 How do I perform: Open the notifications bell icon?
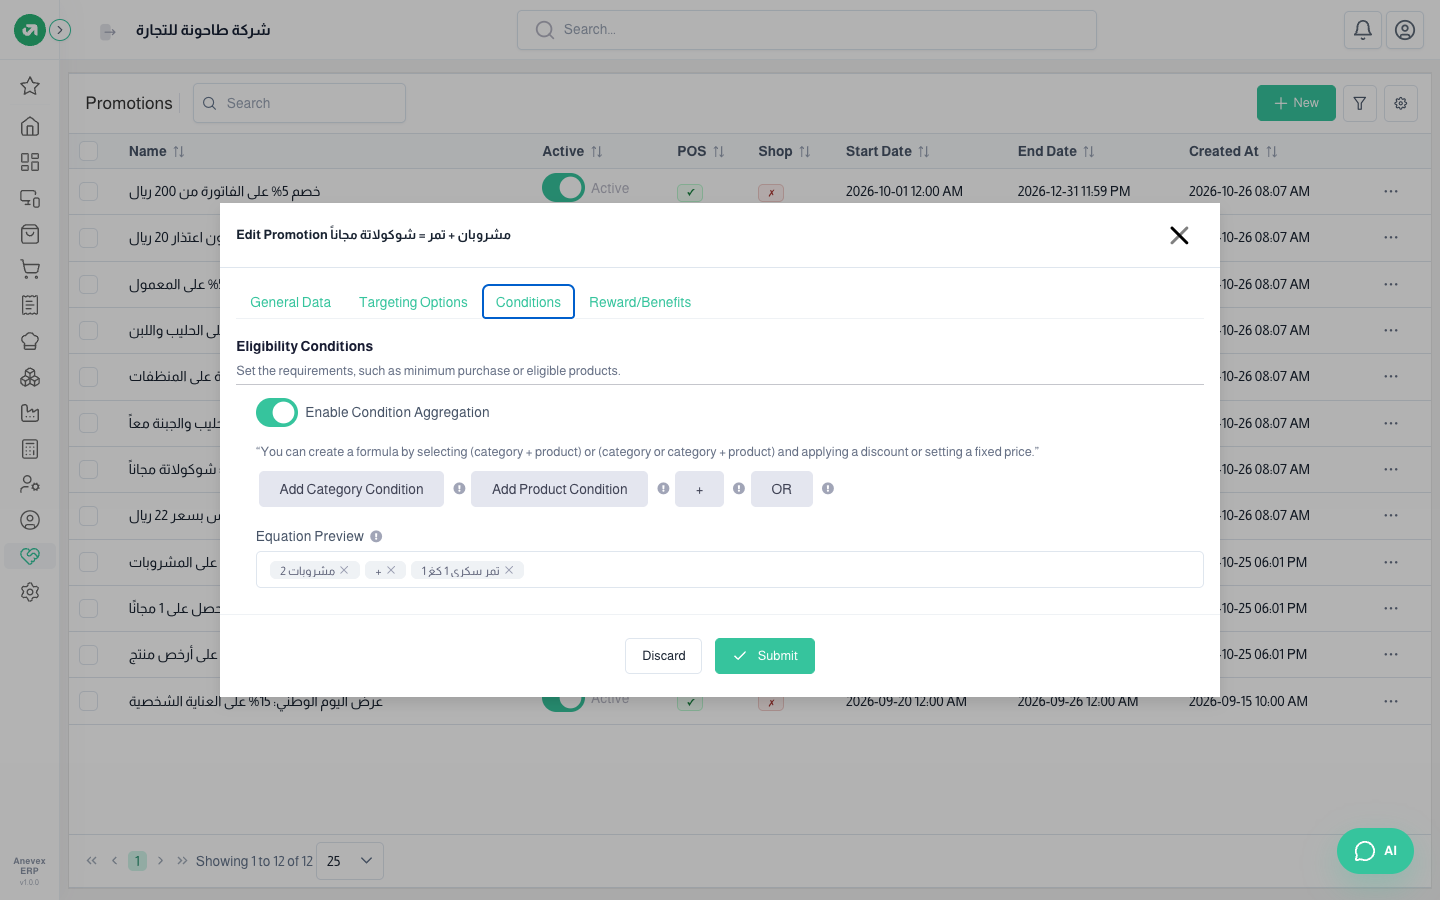(x=1363, y=30)
